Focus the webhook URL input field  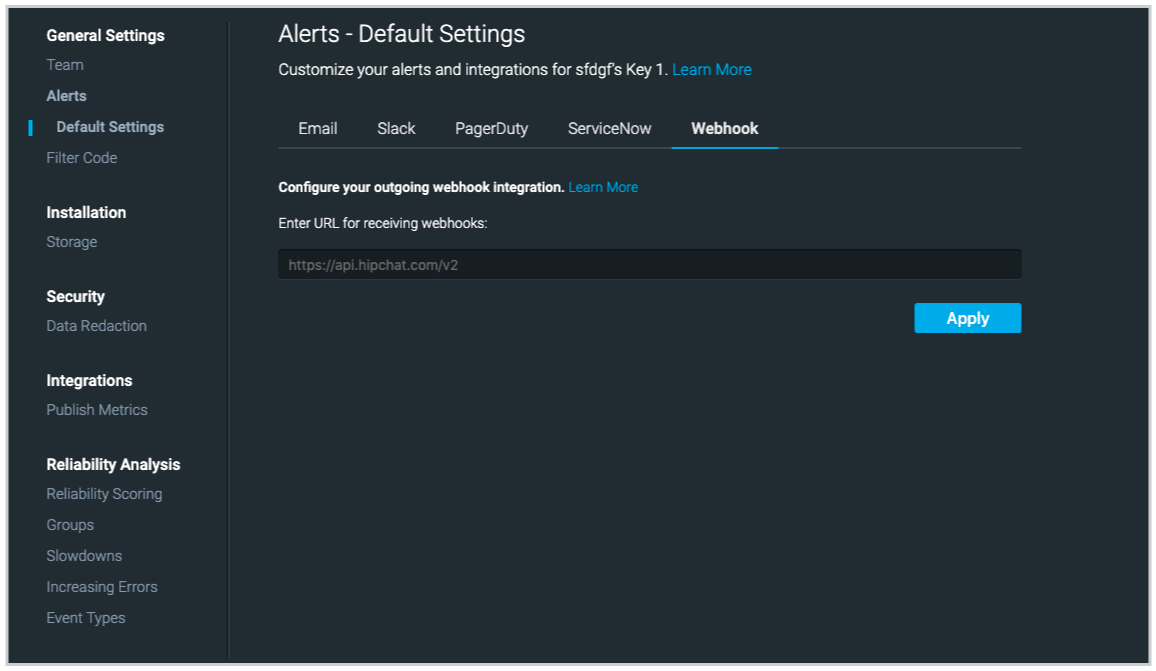(650, 265)
